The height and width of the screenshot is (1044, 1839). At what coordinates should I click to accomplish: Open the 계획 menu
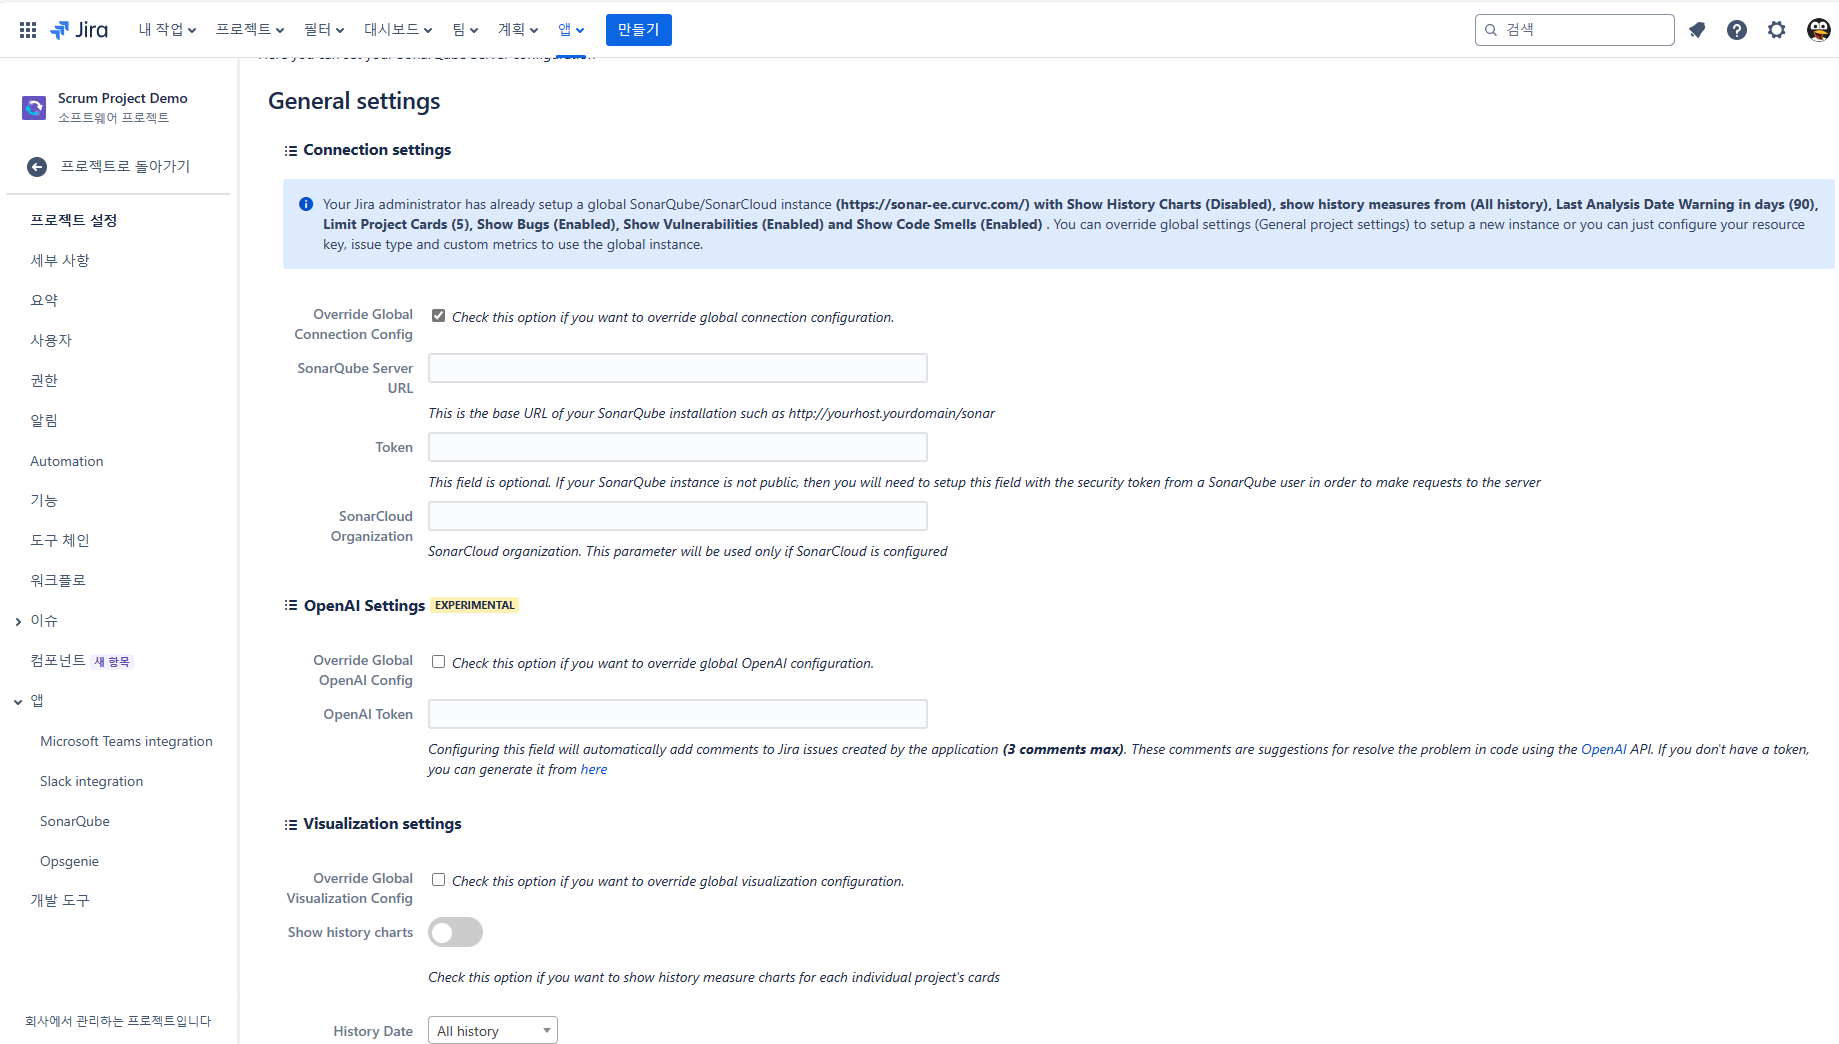click(518, 30)
